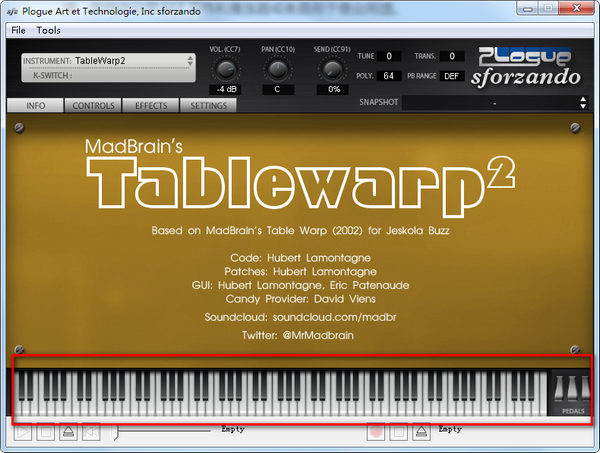This screenshot has width=600, height=453.
Task: Click the SEND (CC91) knob
Action: (x=329, y=69)
